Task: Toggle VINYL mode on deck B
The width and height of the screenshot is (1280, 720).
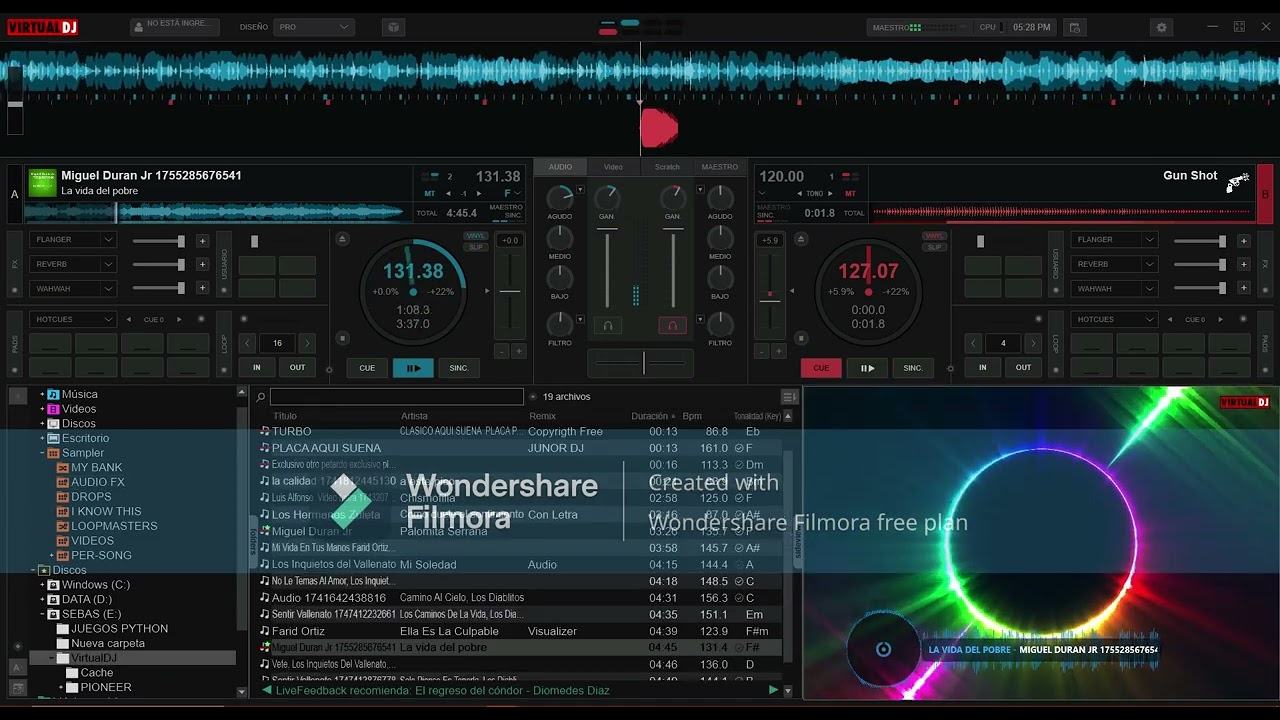Action: (x=934, y=236)
